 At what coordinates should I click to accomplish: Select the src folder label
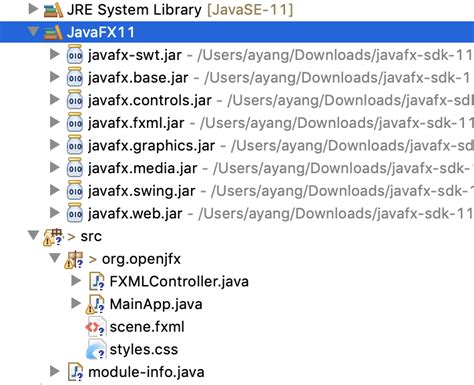91,237
